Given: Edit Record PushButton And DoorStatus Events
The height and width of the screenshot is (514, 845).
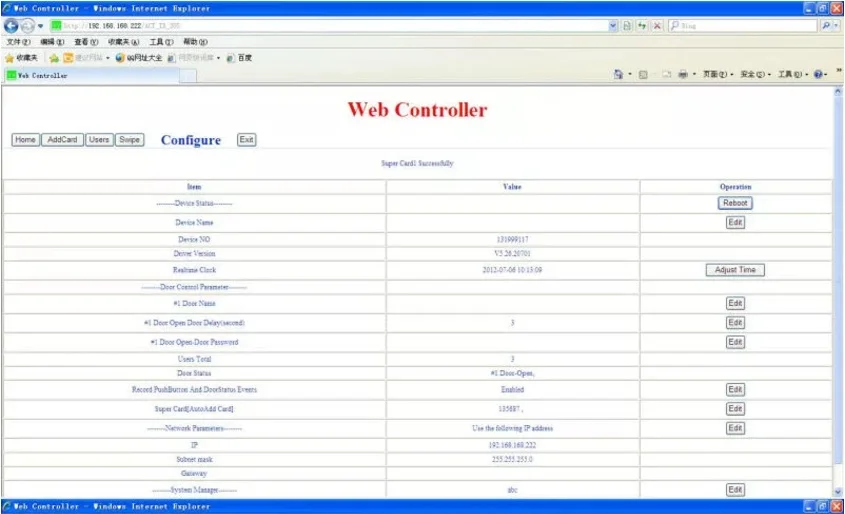Looking at the screenshot, I should click(x=735, y=390).
